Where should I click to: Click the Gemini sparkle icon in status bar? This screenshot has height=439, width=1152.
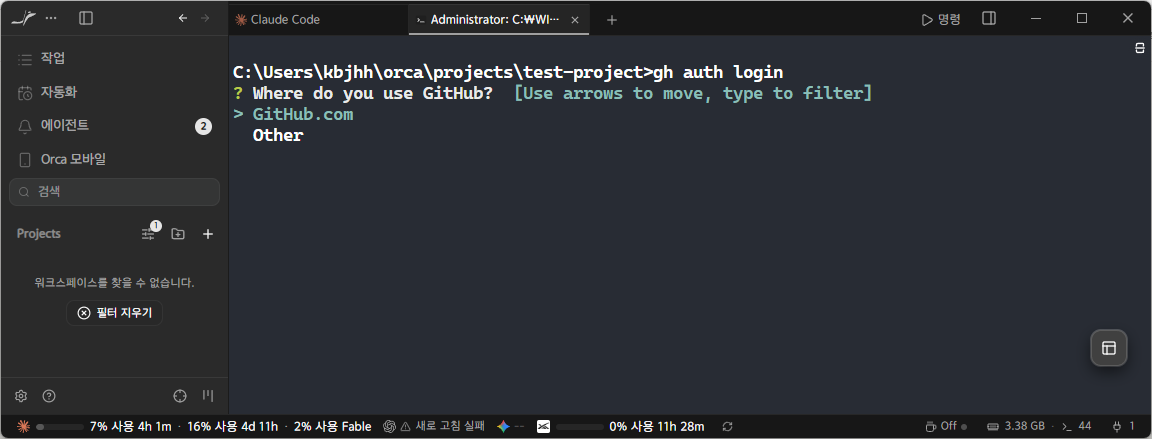(x=503, y=427)
